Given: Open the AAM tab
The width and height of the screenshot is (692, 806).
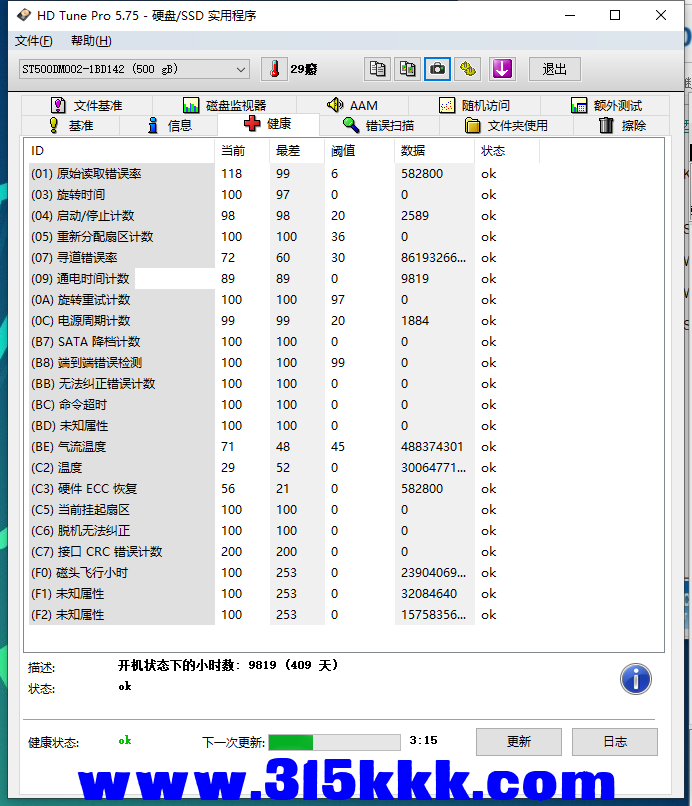Looking at the screenshot, I should (352, 105).
